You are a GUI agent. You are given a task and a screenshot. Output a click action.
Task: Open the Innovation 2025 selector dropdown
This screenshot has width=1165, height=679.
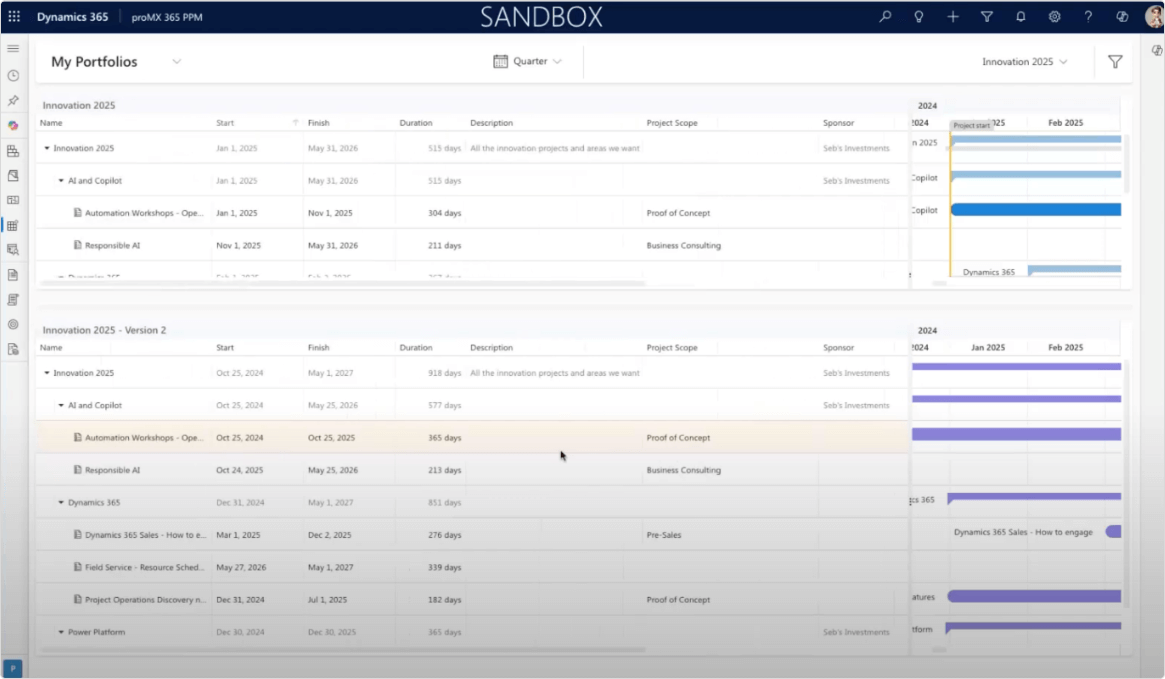[1024, 62]
